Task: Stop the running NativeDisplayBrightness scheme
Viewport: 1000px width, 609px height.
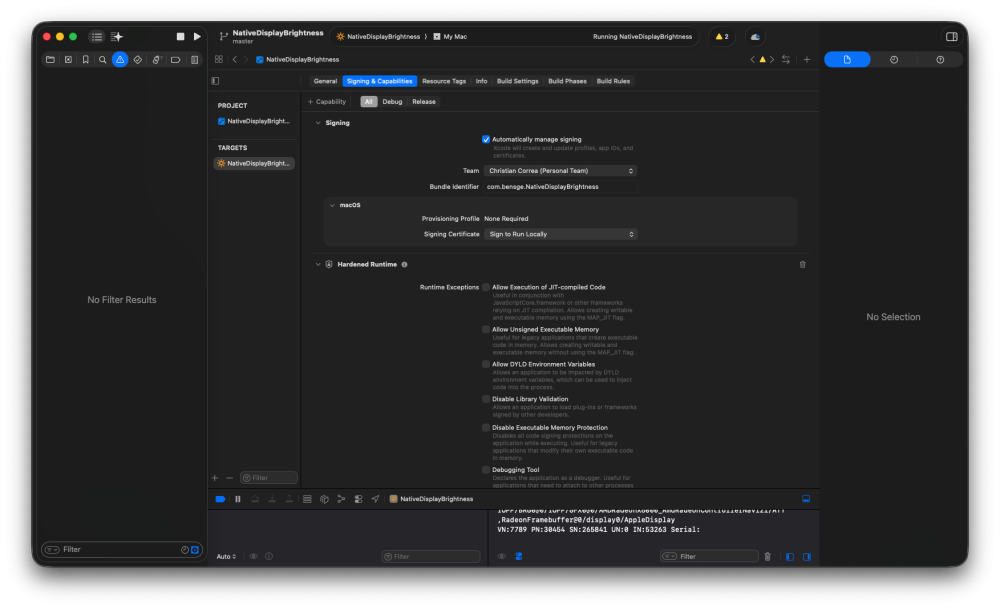Action: (180, 36)
